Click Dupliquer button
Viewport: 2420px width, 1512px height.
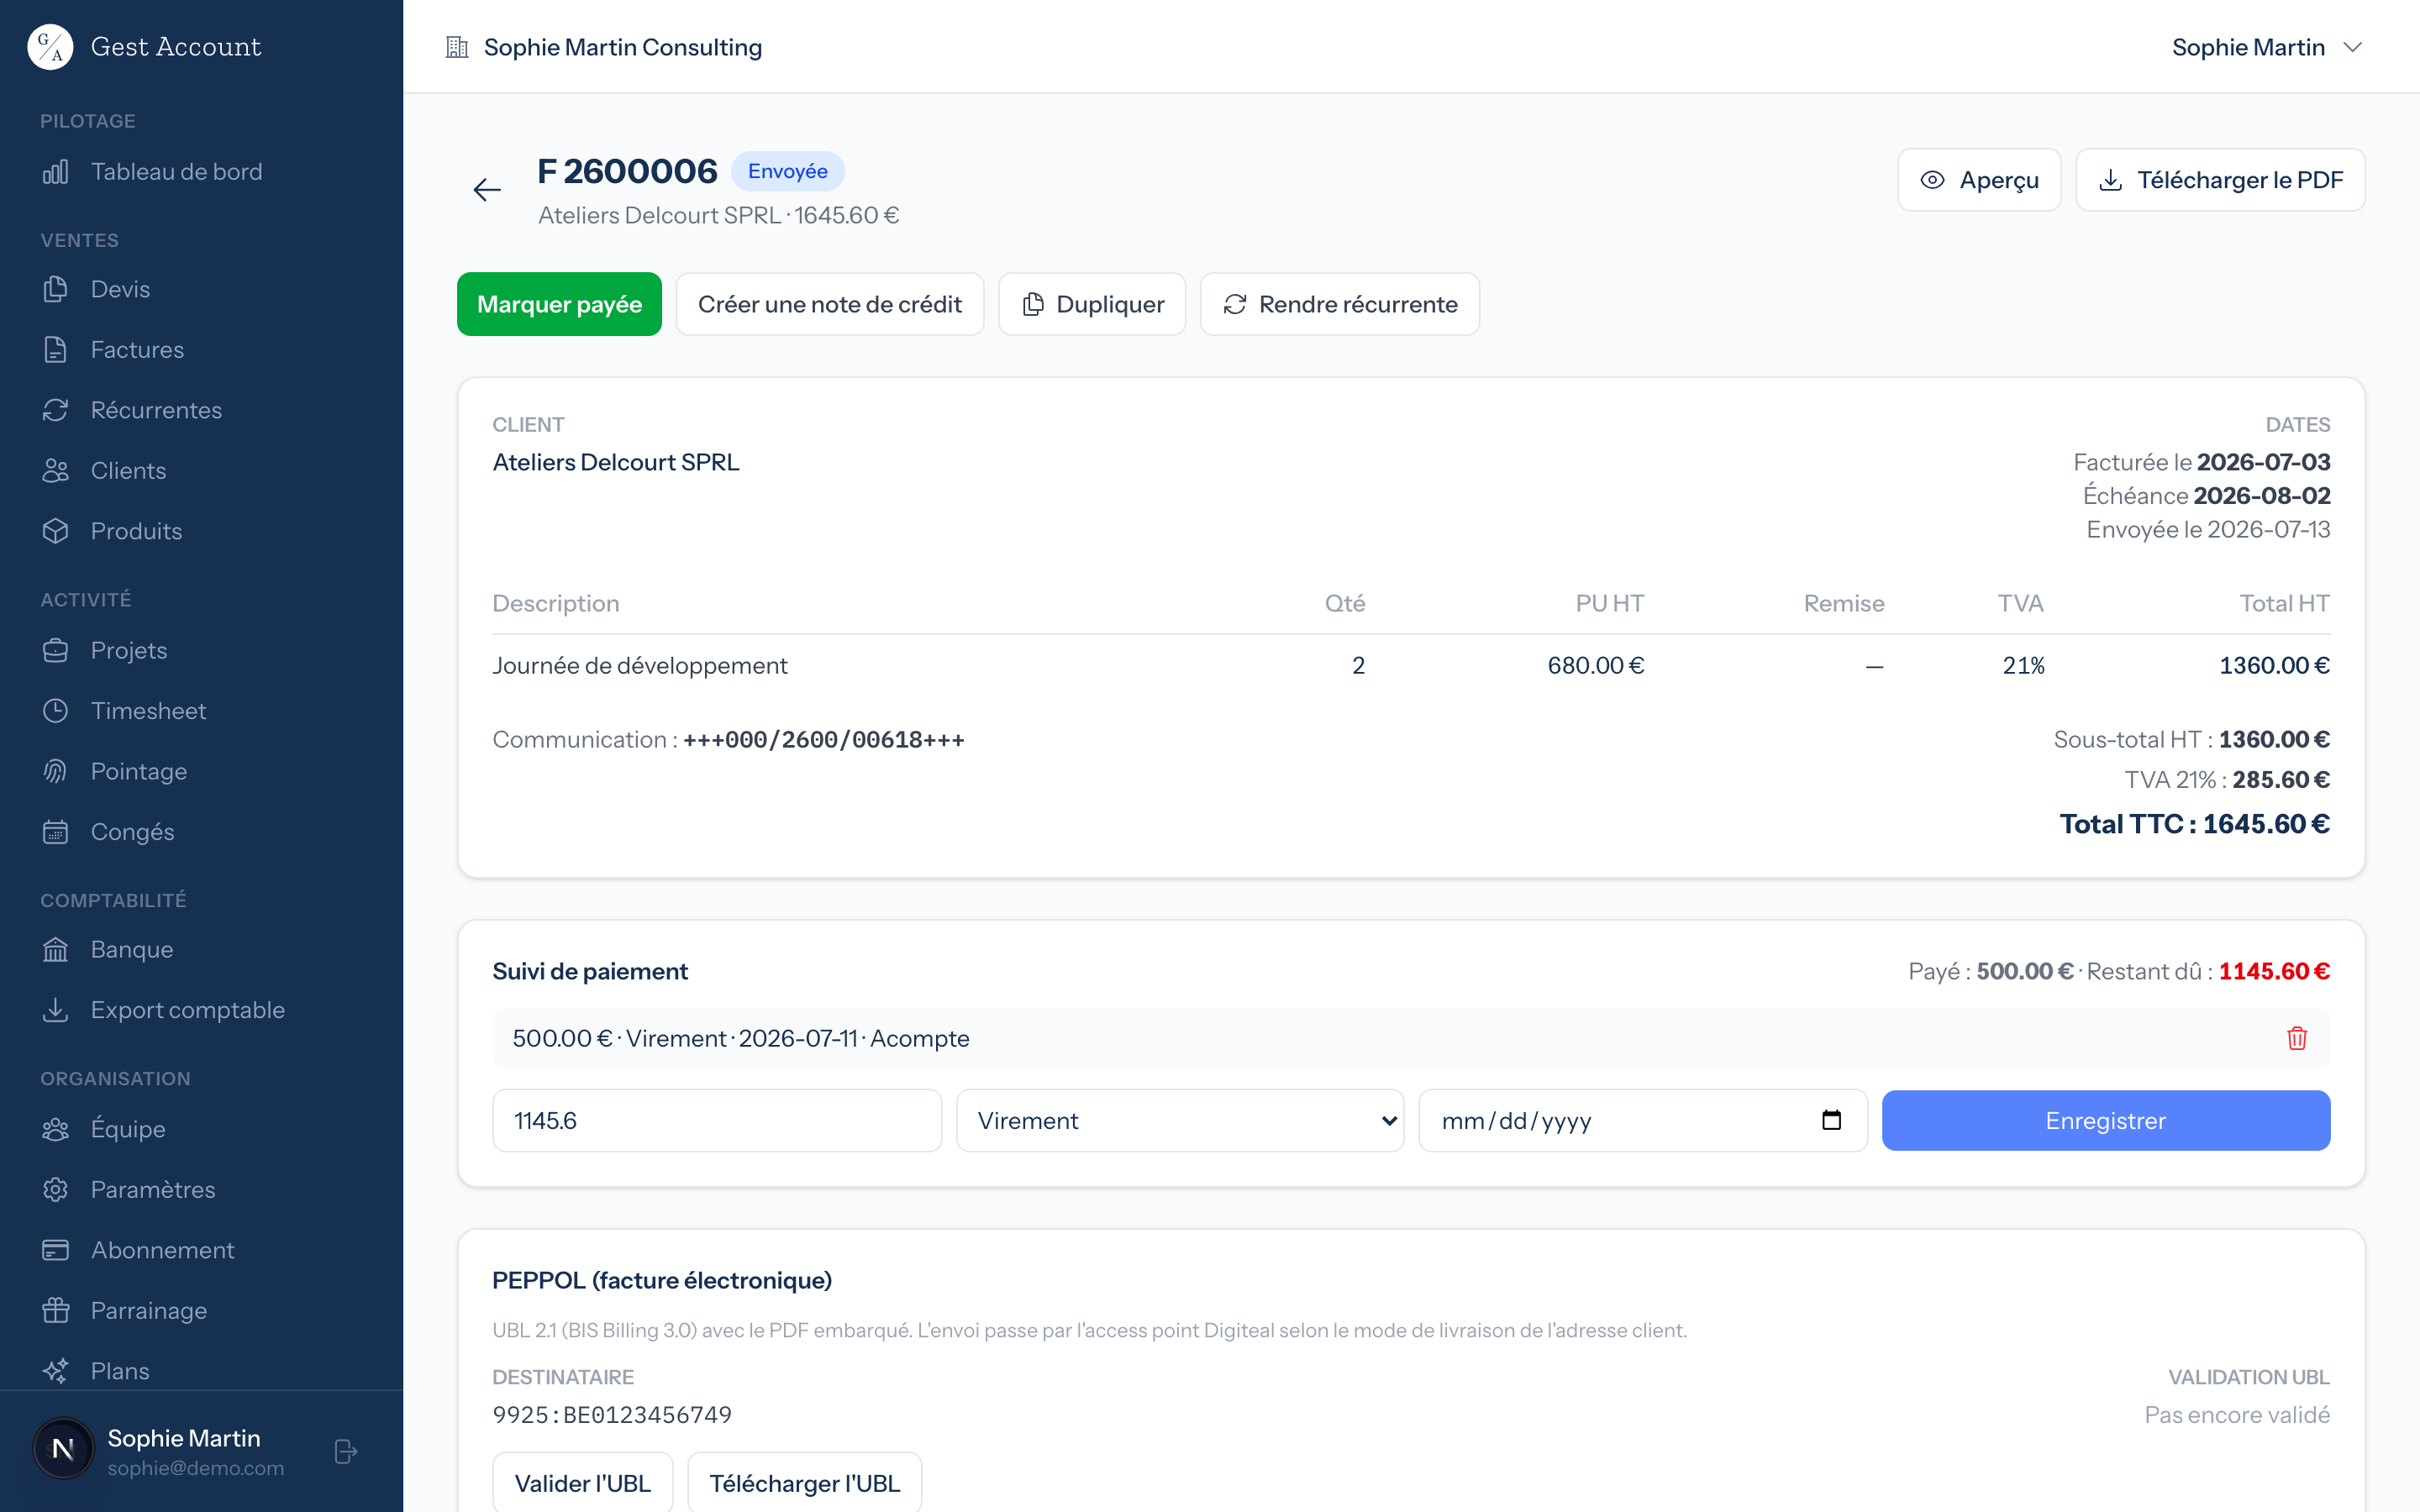[x=1092, y=304]
